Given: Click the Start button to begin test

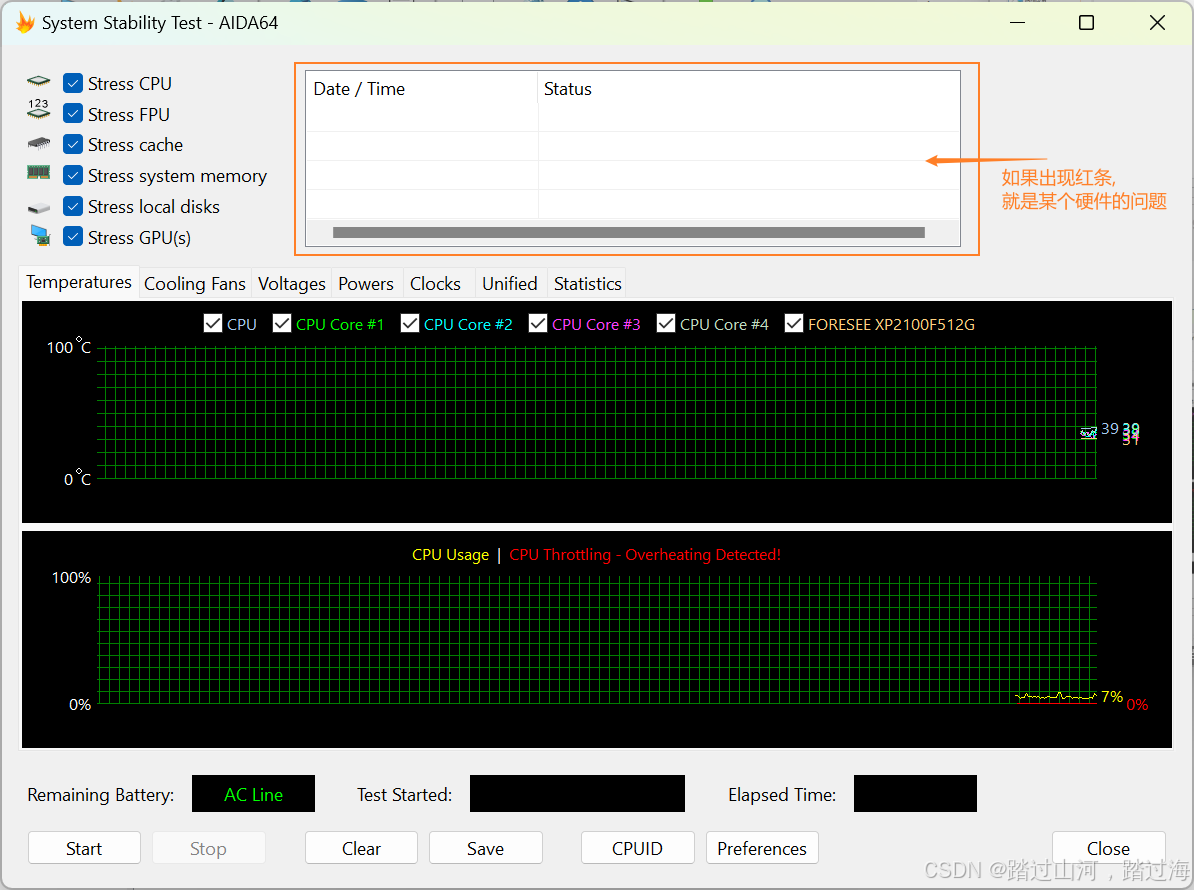Looking at the screenshot, I should (84, 848).
